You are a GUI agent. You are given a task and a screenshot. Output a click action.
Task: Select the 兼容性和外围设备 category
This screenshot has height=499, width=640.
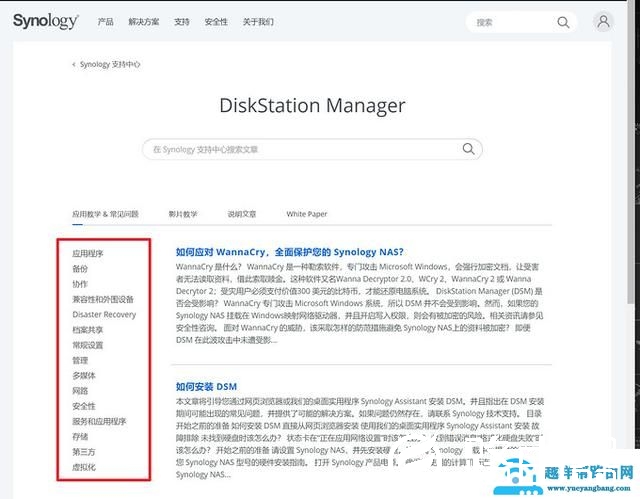pos(103,299)
